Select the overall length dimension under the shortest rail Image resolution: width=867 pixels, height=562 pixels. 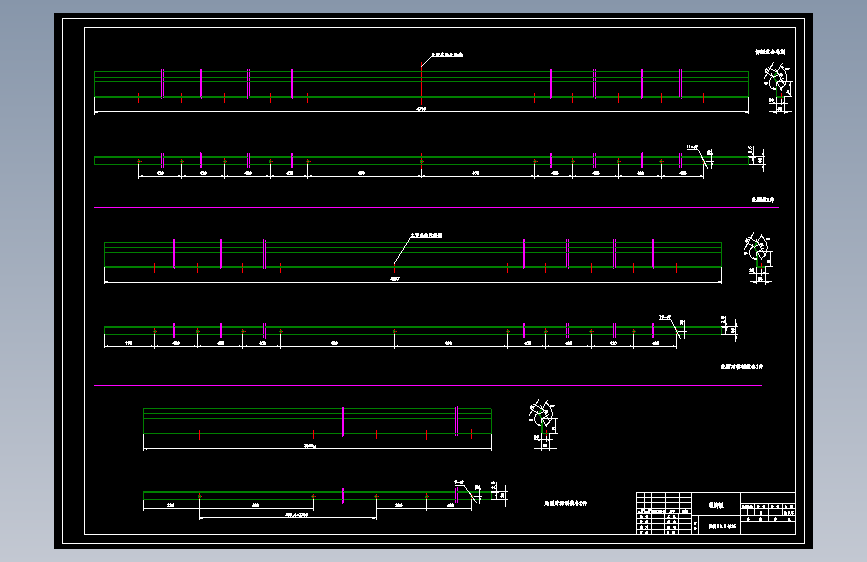point(317,447)
